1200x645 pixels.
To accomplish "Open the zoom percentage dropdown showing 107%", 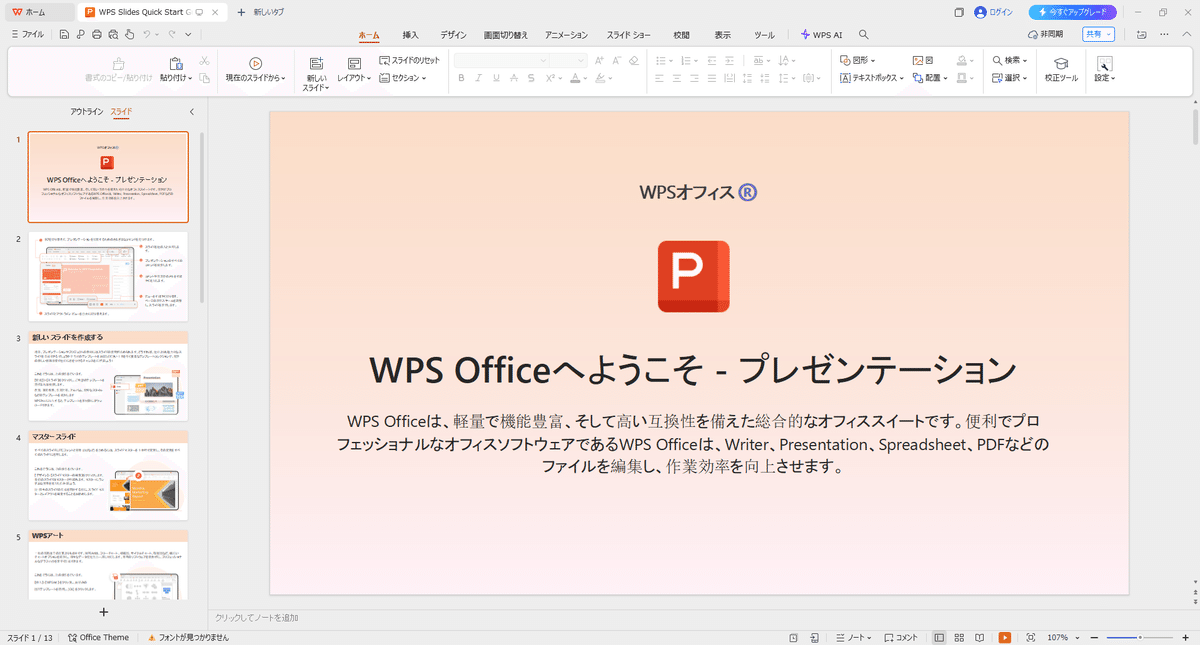I will coord(1062,637).
